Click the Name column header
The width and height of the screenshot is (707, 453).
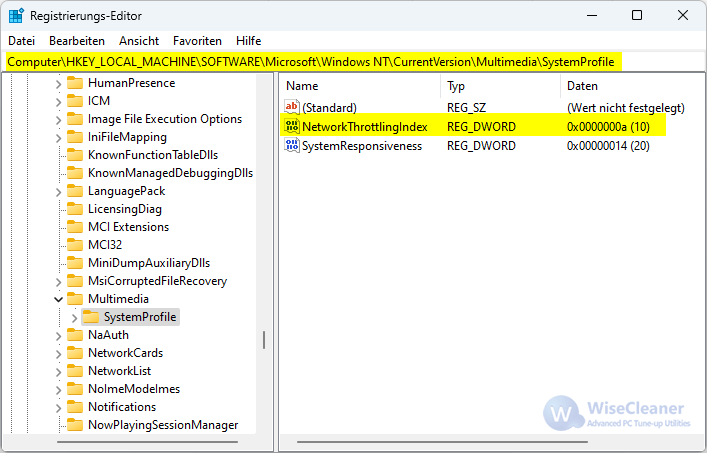pyautogui.click(x=360, y=86)
